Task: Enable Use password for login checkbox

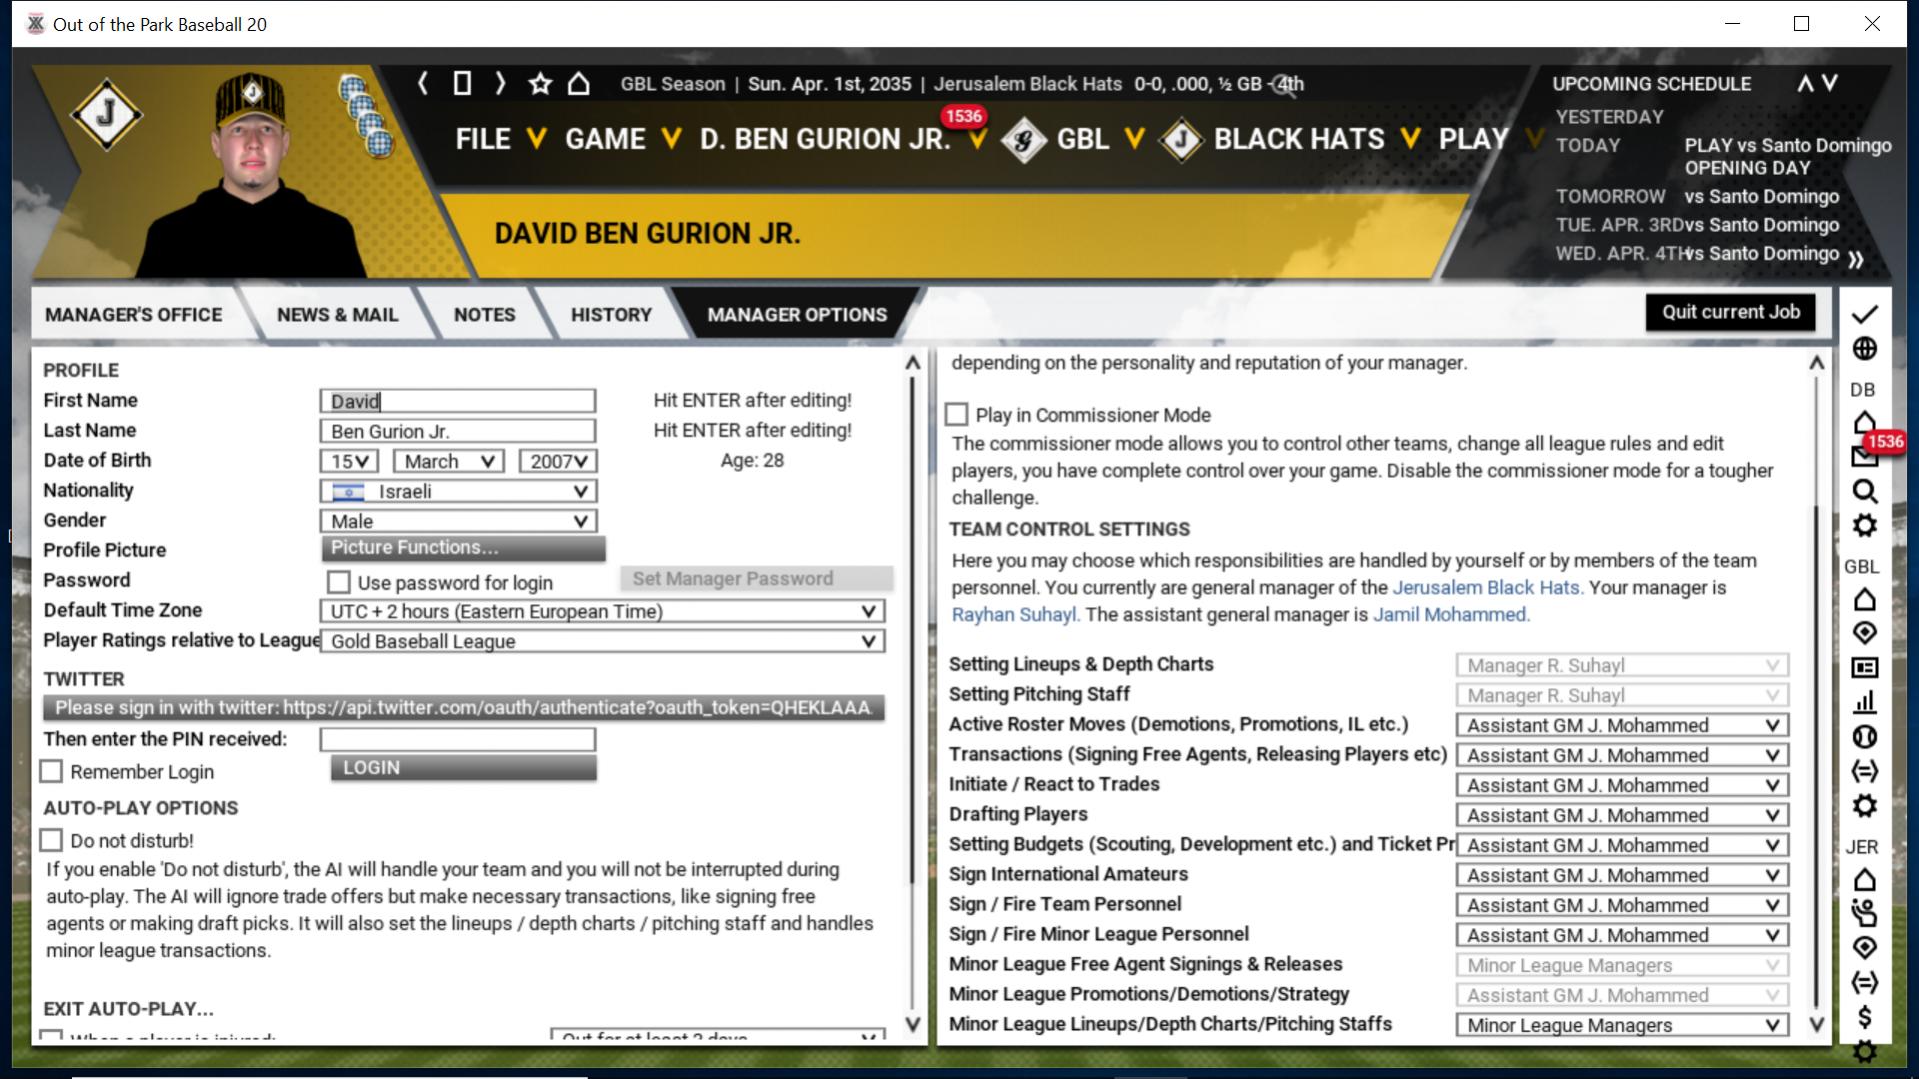Action: 339,582
